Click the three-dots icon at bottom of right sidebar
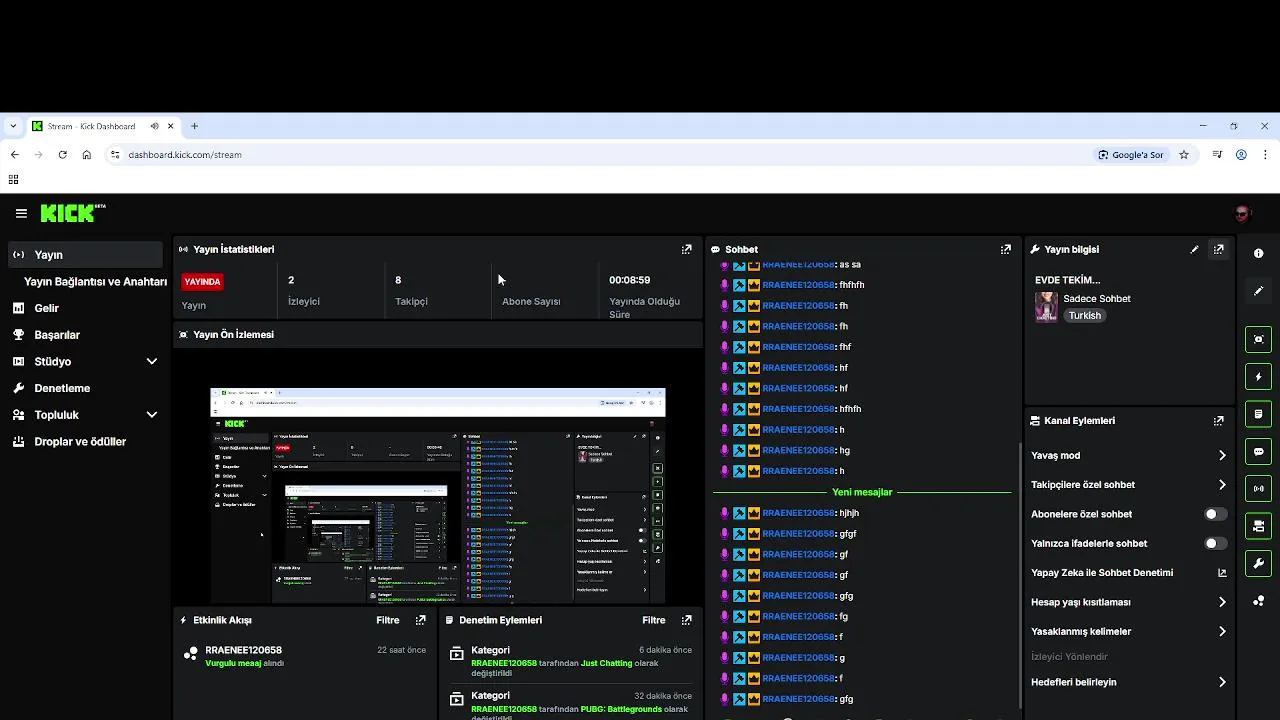The width and height of the screenshot is (1280, 720). 1258,601
